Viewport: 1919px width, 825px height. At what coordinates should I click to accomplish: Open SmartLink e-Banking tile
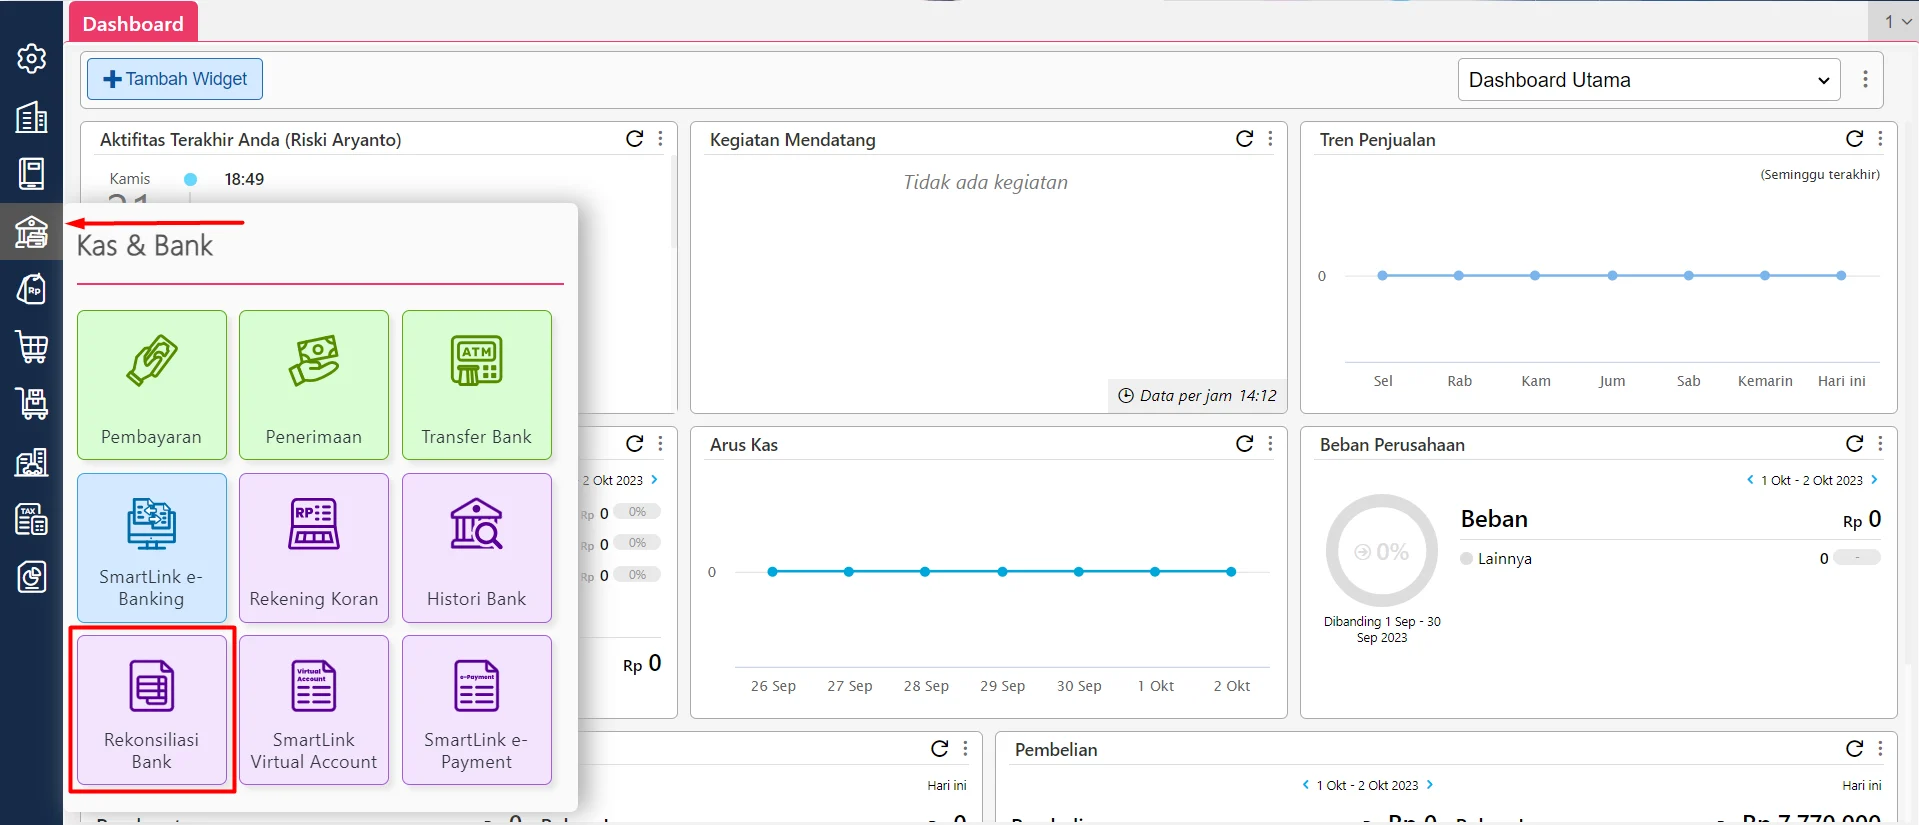152,548
